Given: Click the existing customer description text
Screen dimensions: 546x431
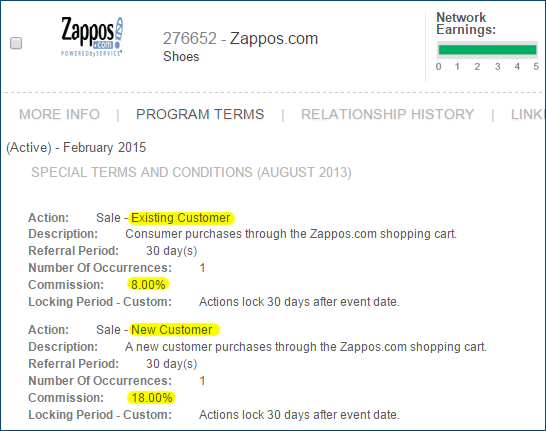Looking at the screenshot, I should click(291, 234).
